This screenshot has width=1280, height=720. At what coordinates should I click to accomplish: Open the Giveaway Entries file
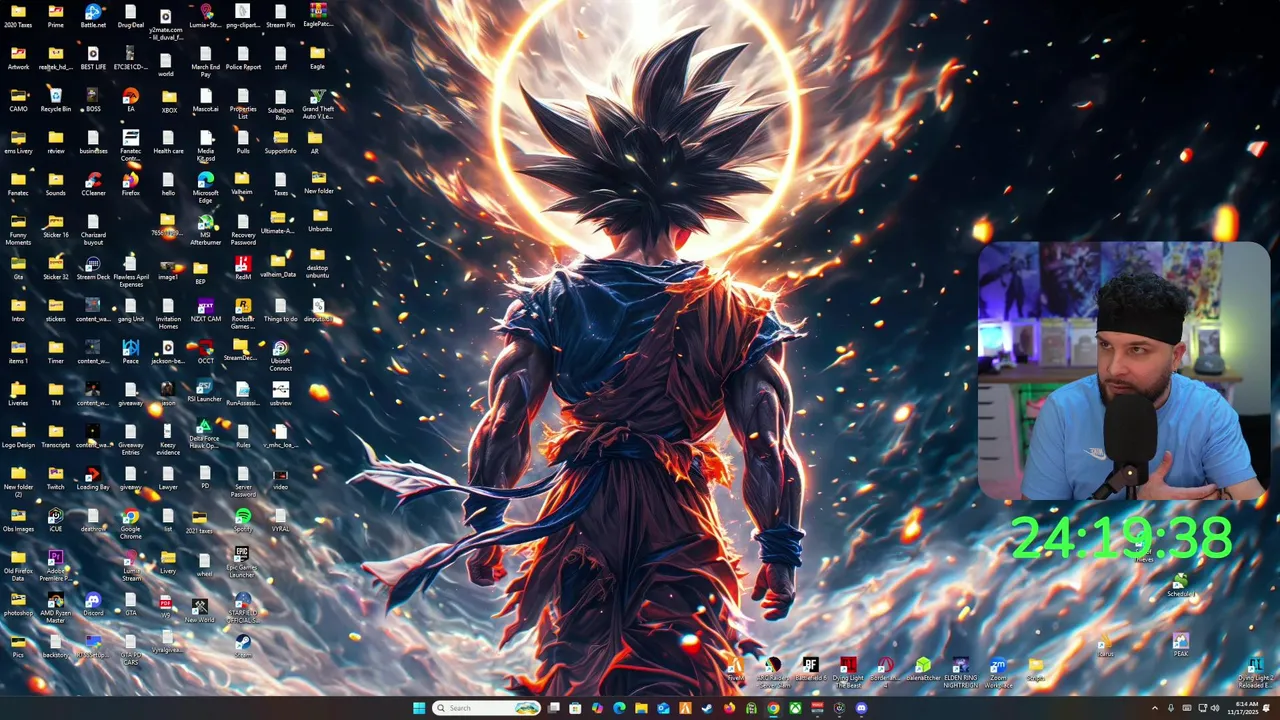[130, 439]
